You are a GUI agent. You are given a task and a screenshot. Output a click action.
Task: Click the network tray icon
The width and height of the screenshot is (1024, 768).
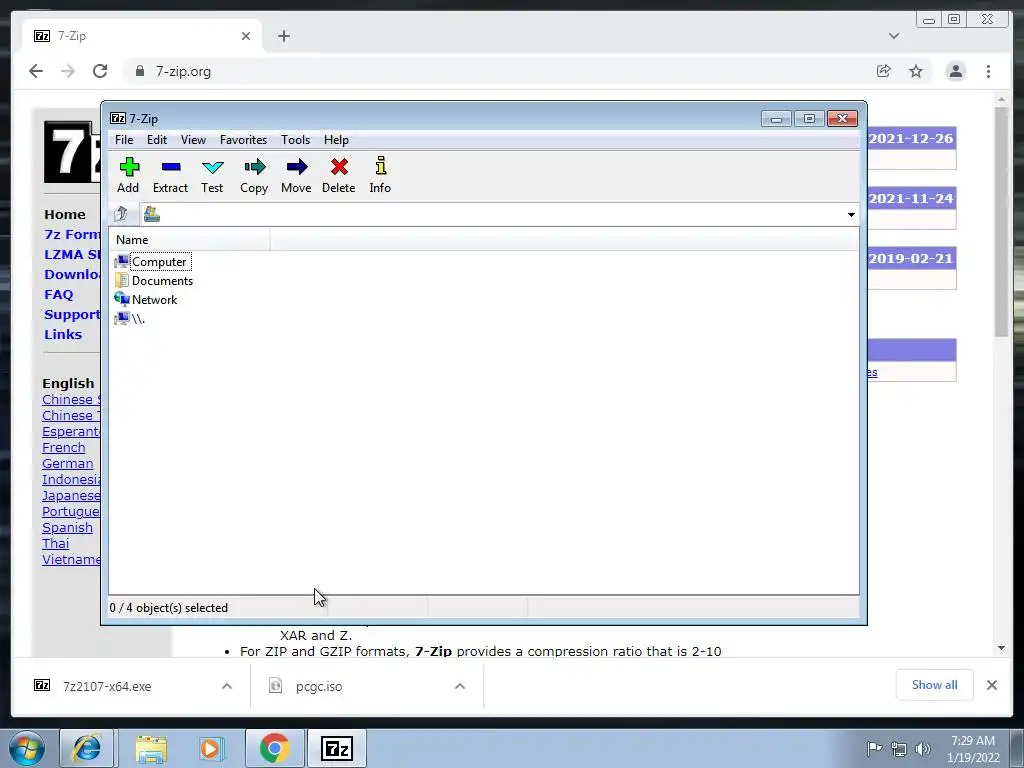pos(899,748)
